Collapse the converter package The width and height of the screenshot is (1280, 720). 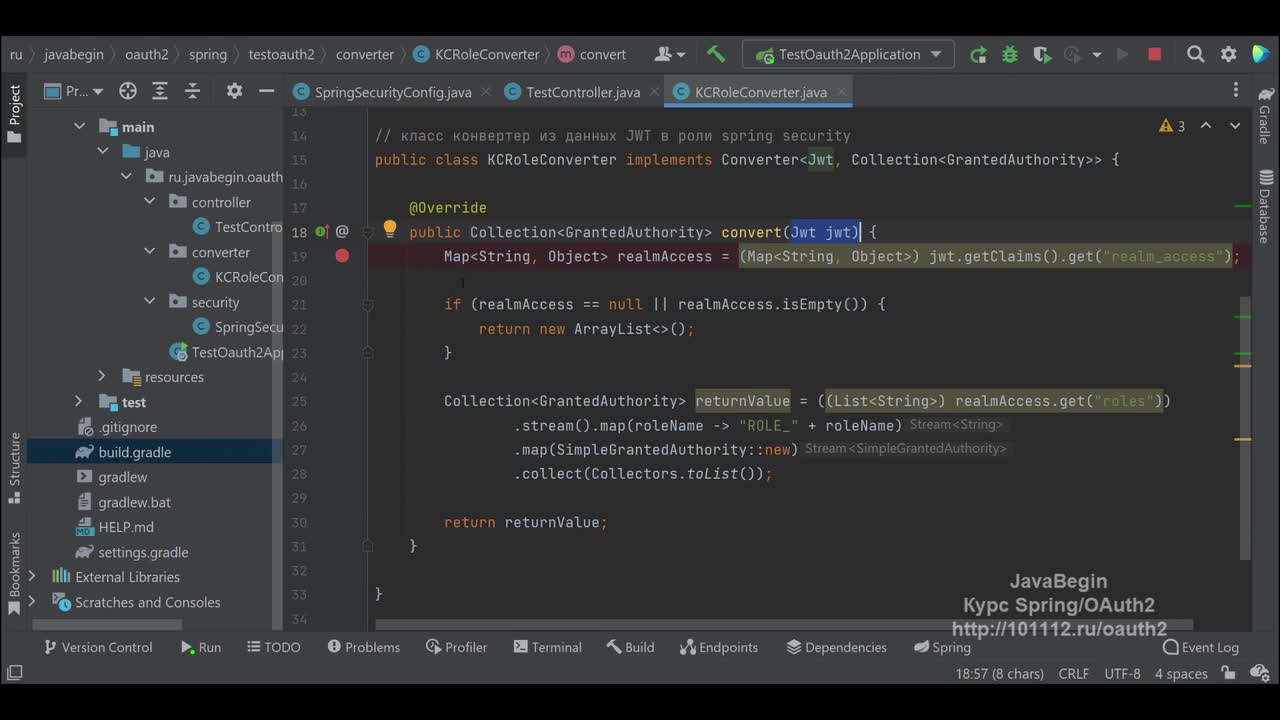(x=150, y=251)
